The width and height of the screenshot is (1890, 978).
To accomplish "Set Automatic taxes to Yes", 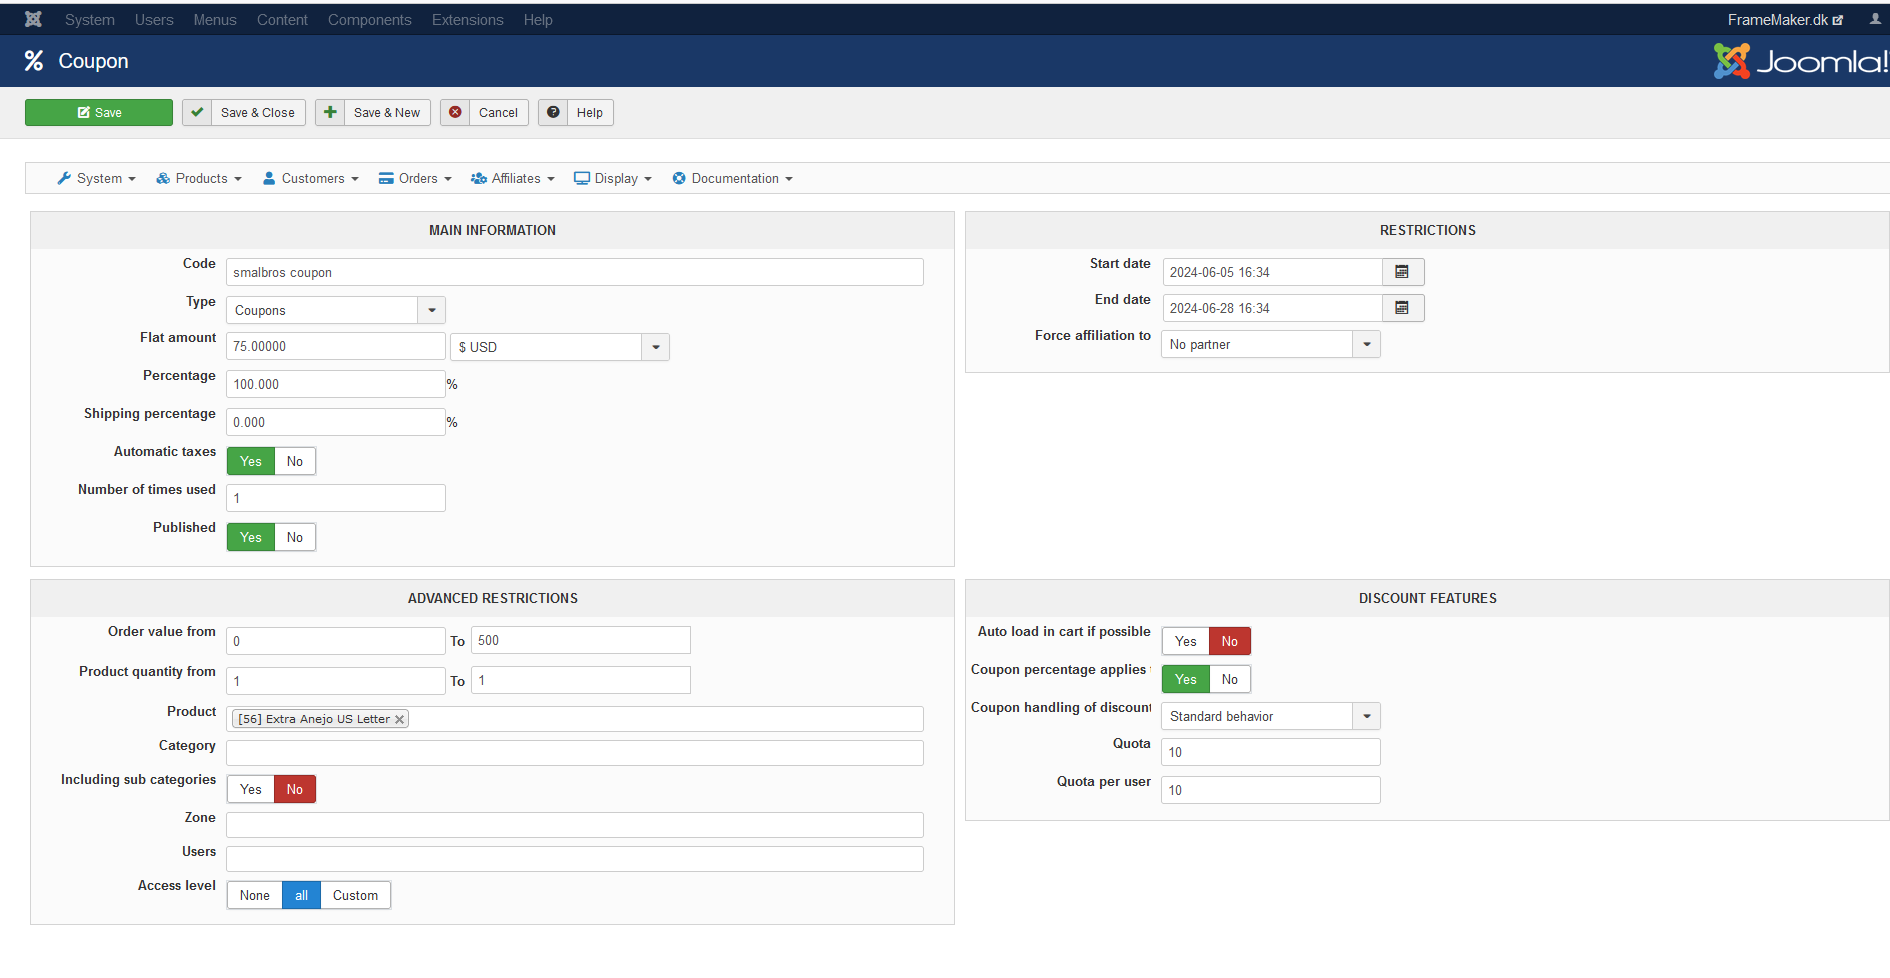I will [x=251, y=461].
